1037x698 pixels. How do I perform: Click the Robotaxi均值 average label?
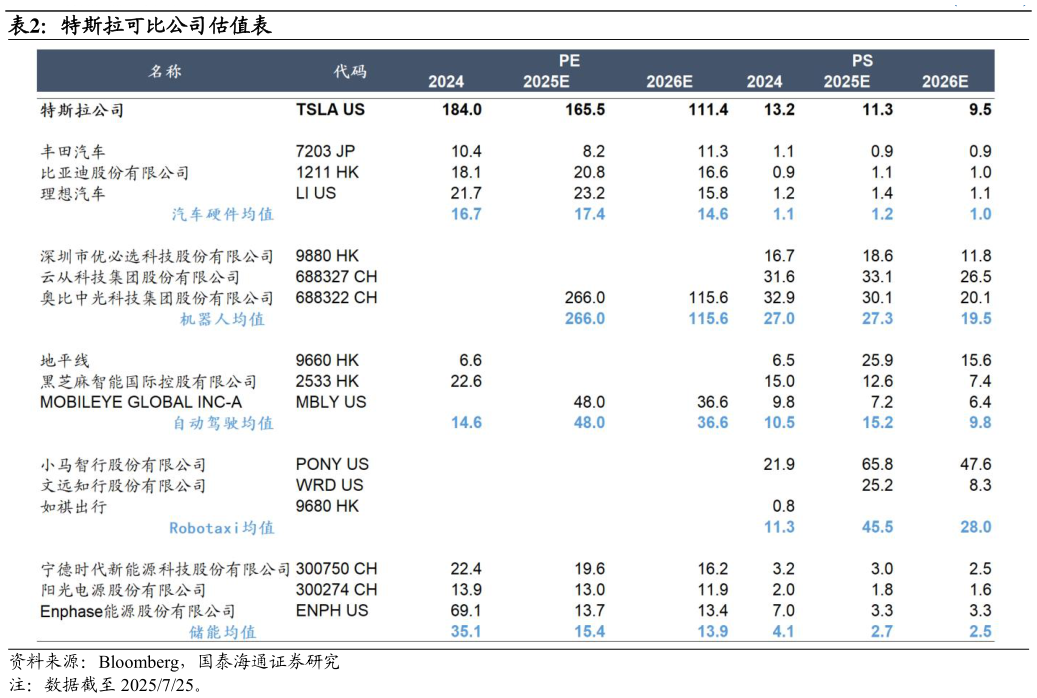221,527
